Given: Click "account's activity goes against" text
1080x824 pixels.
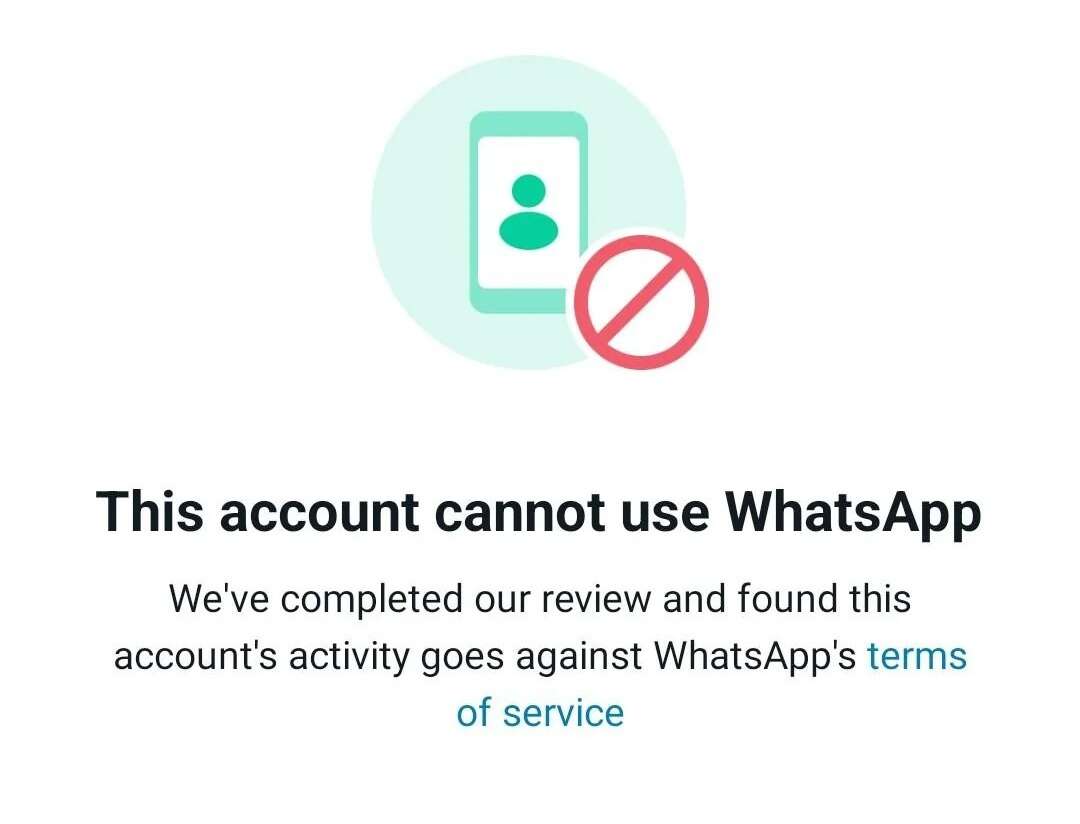Looking at the screenshot, I should [x=378, y=656].
